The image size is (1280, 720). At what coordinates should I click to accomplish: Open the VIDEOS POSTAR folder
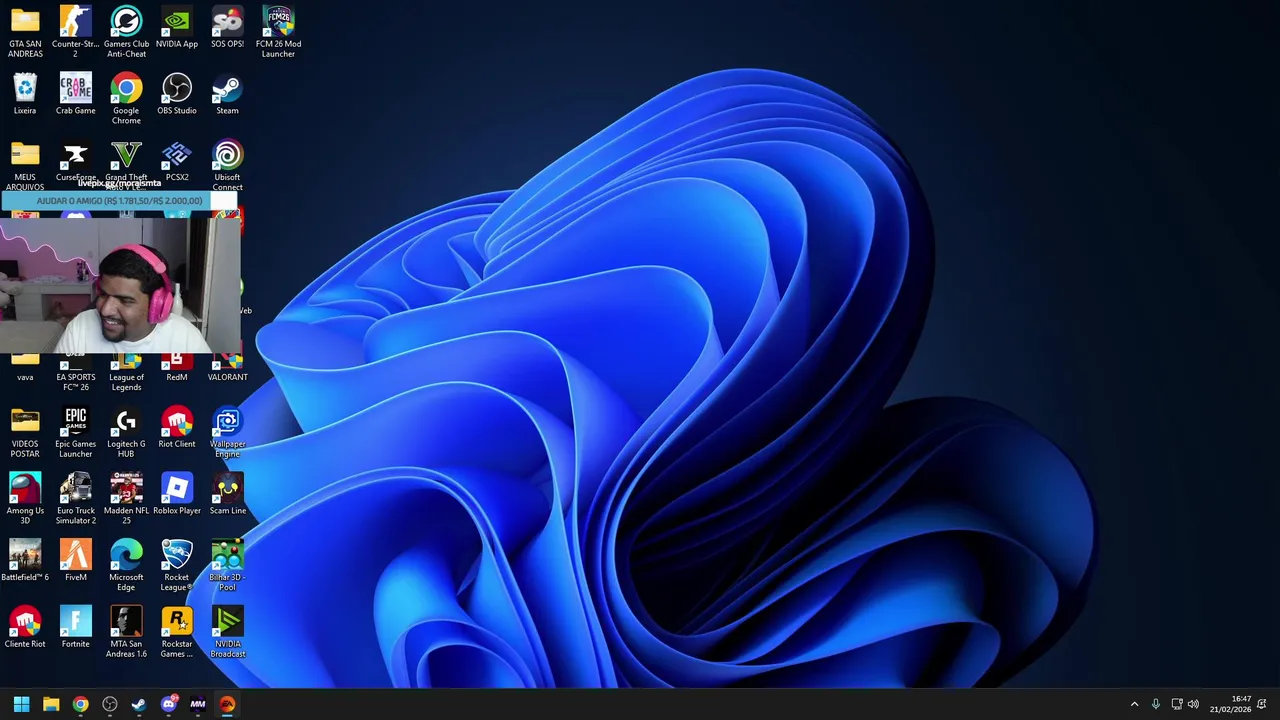coord(25,432)
